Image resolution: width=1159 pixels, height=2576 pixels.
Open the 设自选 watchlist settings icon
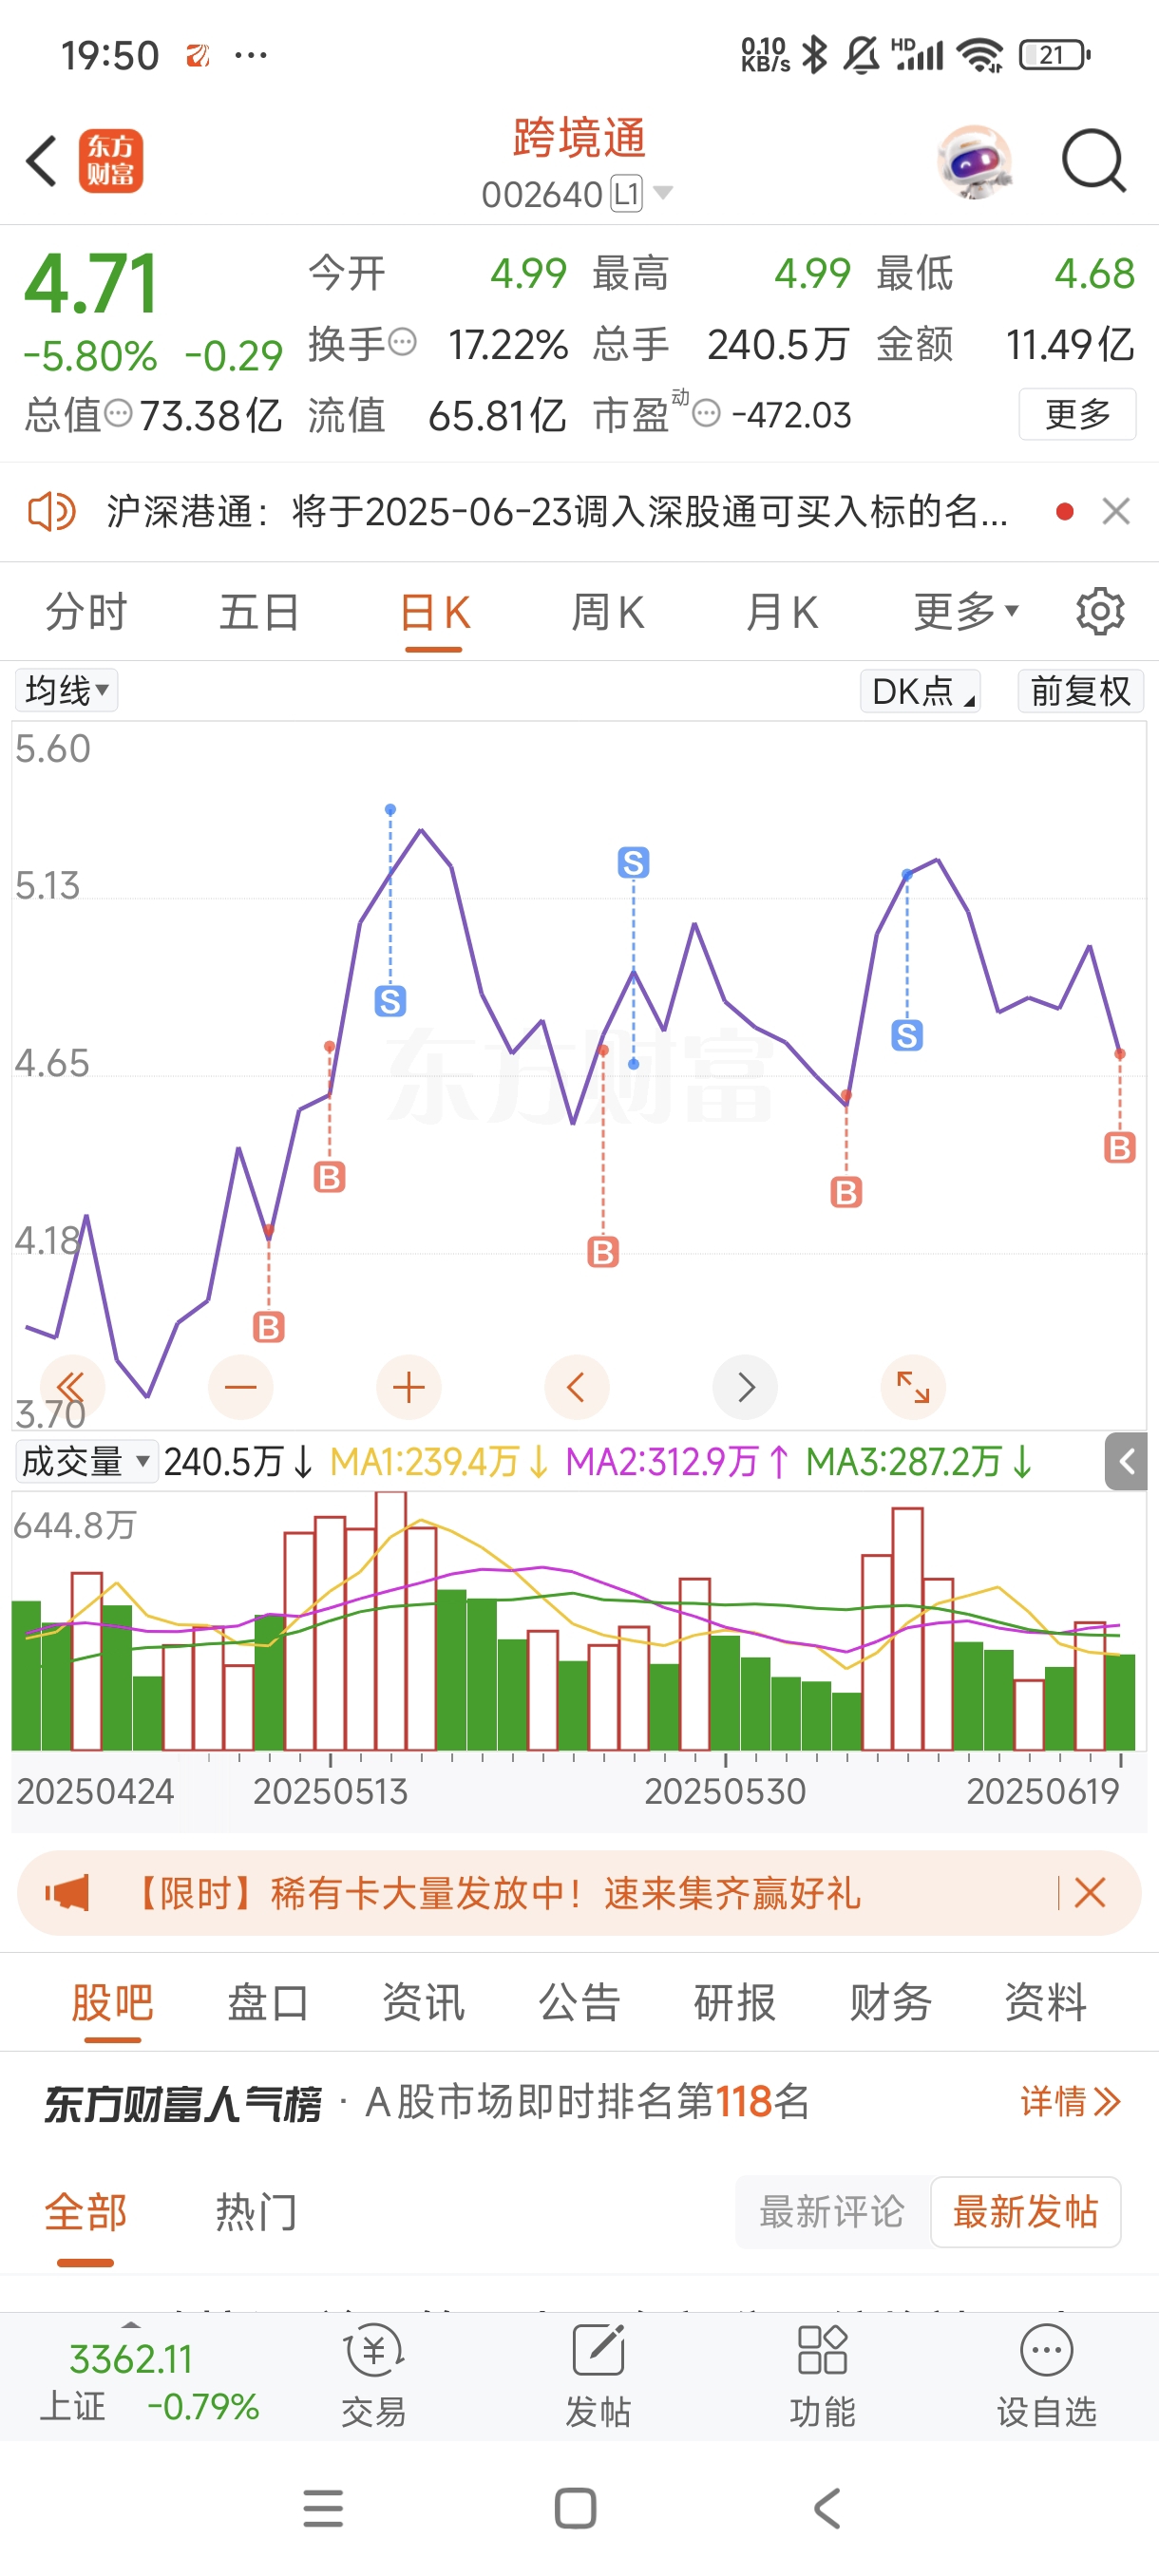[1046, 2376]
